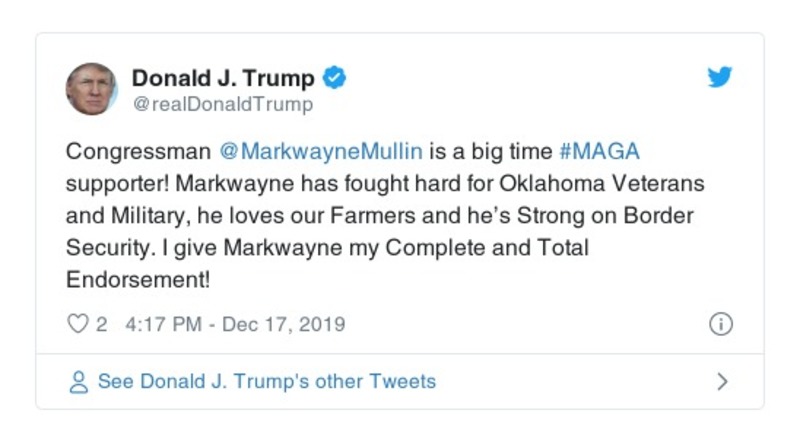The height and width of the screenshot is (445, 800).
Task: Open the @realDonaldTrump handle
Action: (222, 104)
